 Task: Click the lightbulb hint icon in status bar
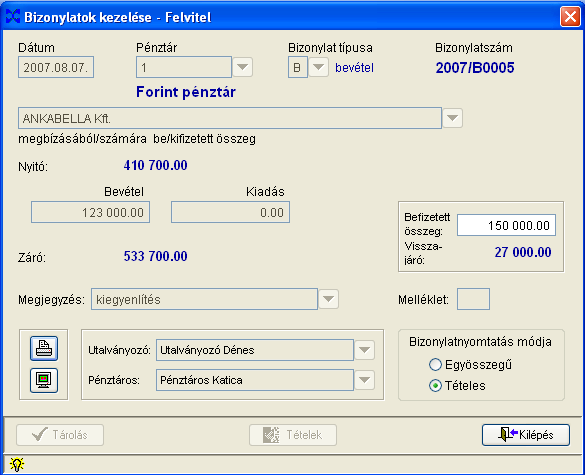(17, 464)
